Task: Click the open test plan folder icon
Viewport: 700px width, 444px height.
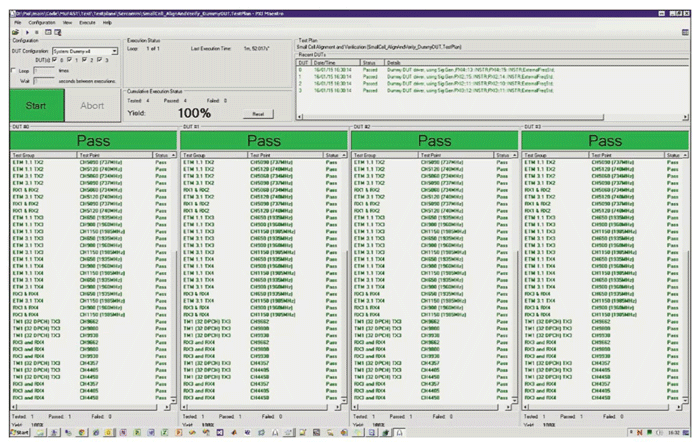Action: [15, 32]
